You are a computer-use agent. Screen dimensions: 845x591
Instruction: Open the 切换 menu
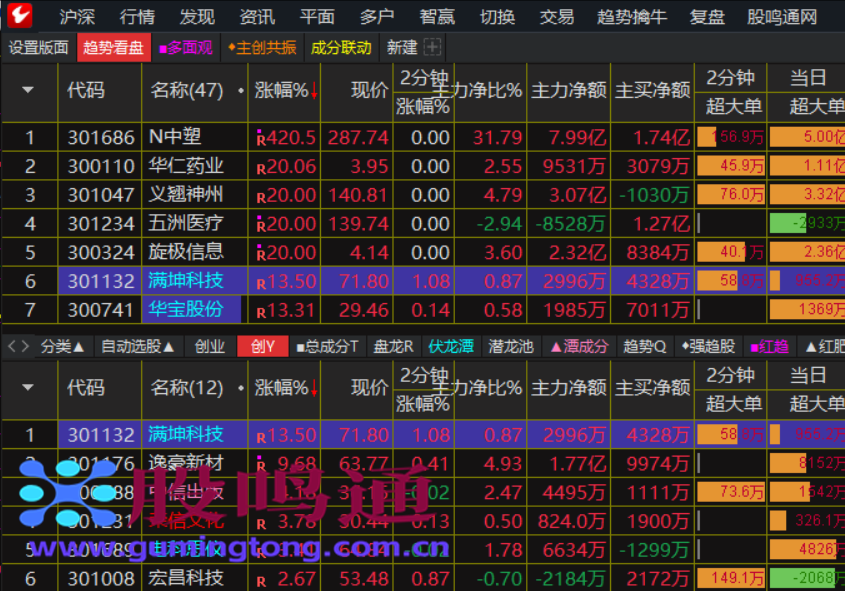click(497, 17)
